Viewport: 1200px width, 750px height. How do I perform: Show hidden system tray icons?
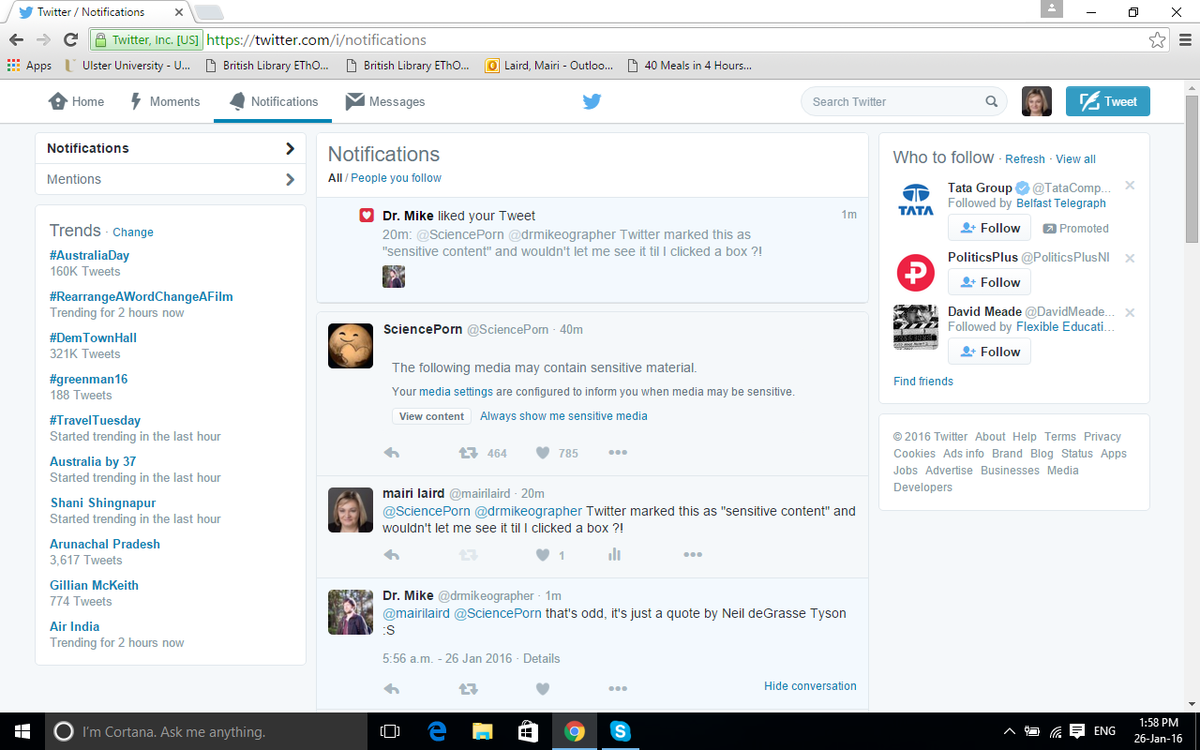tap(1009, 731)
